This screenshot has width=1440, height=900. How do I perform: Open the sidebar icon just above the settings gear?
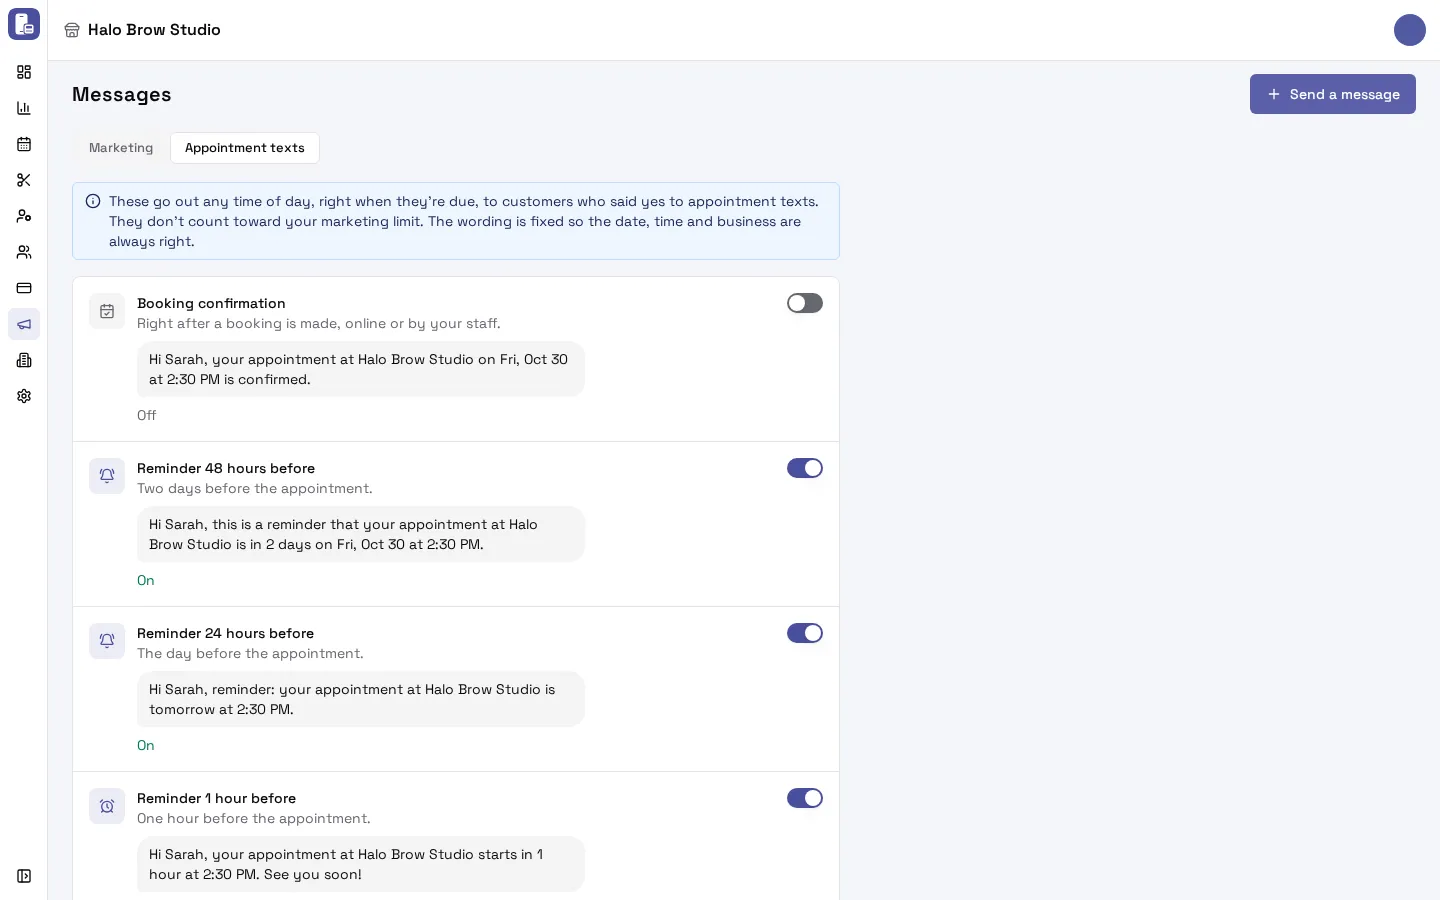[24, 360]
